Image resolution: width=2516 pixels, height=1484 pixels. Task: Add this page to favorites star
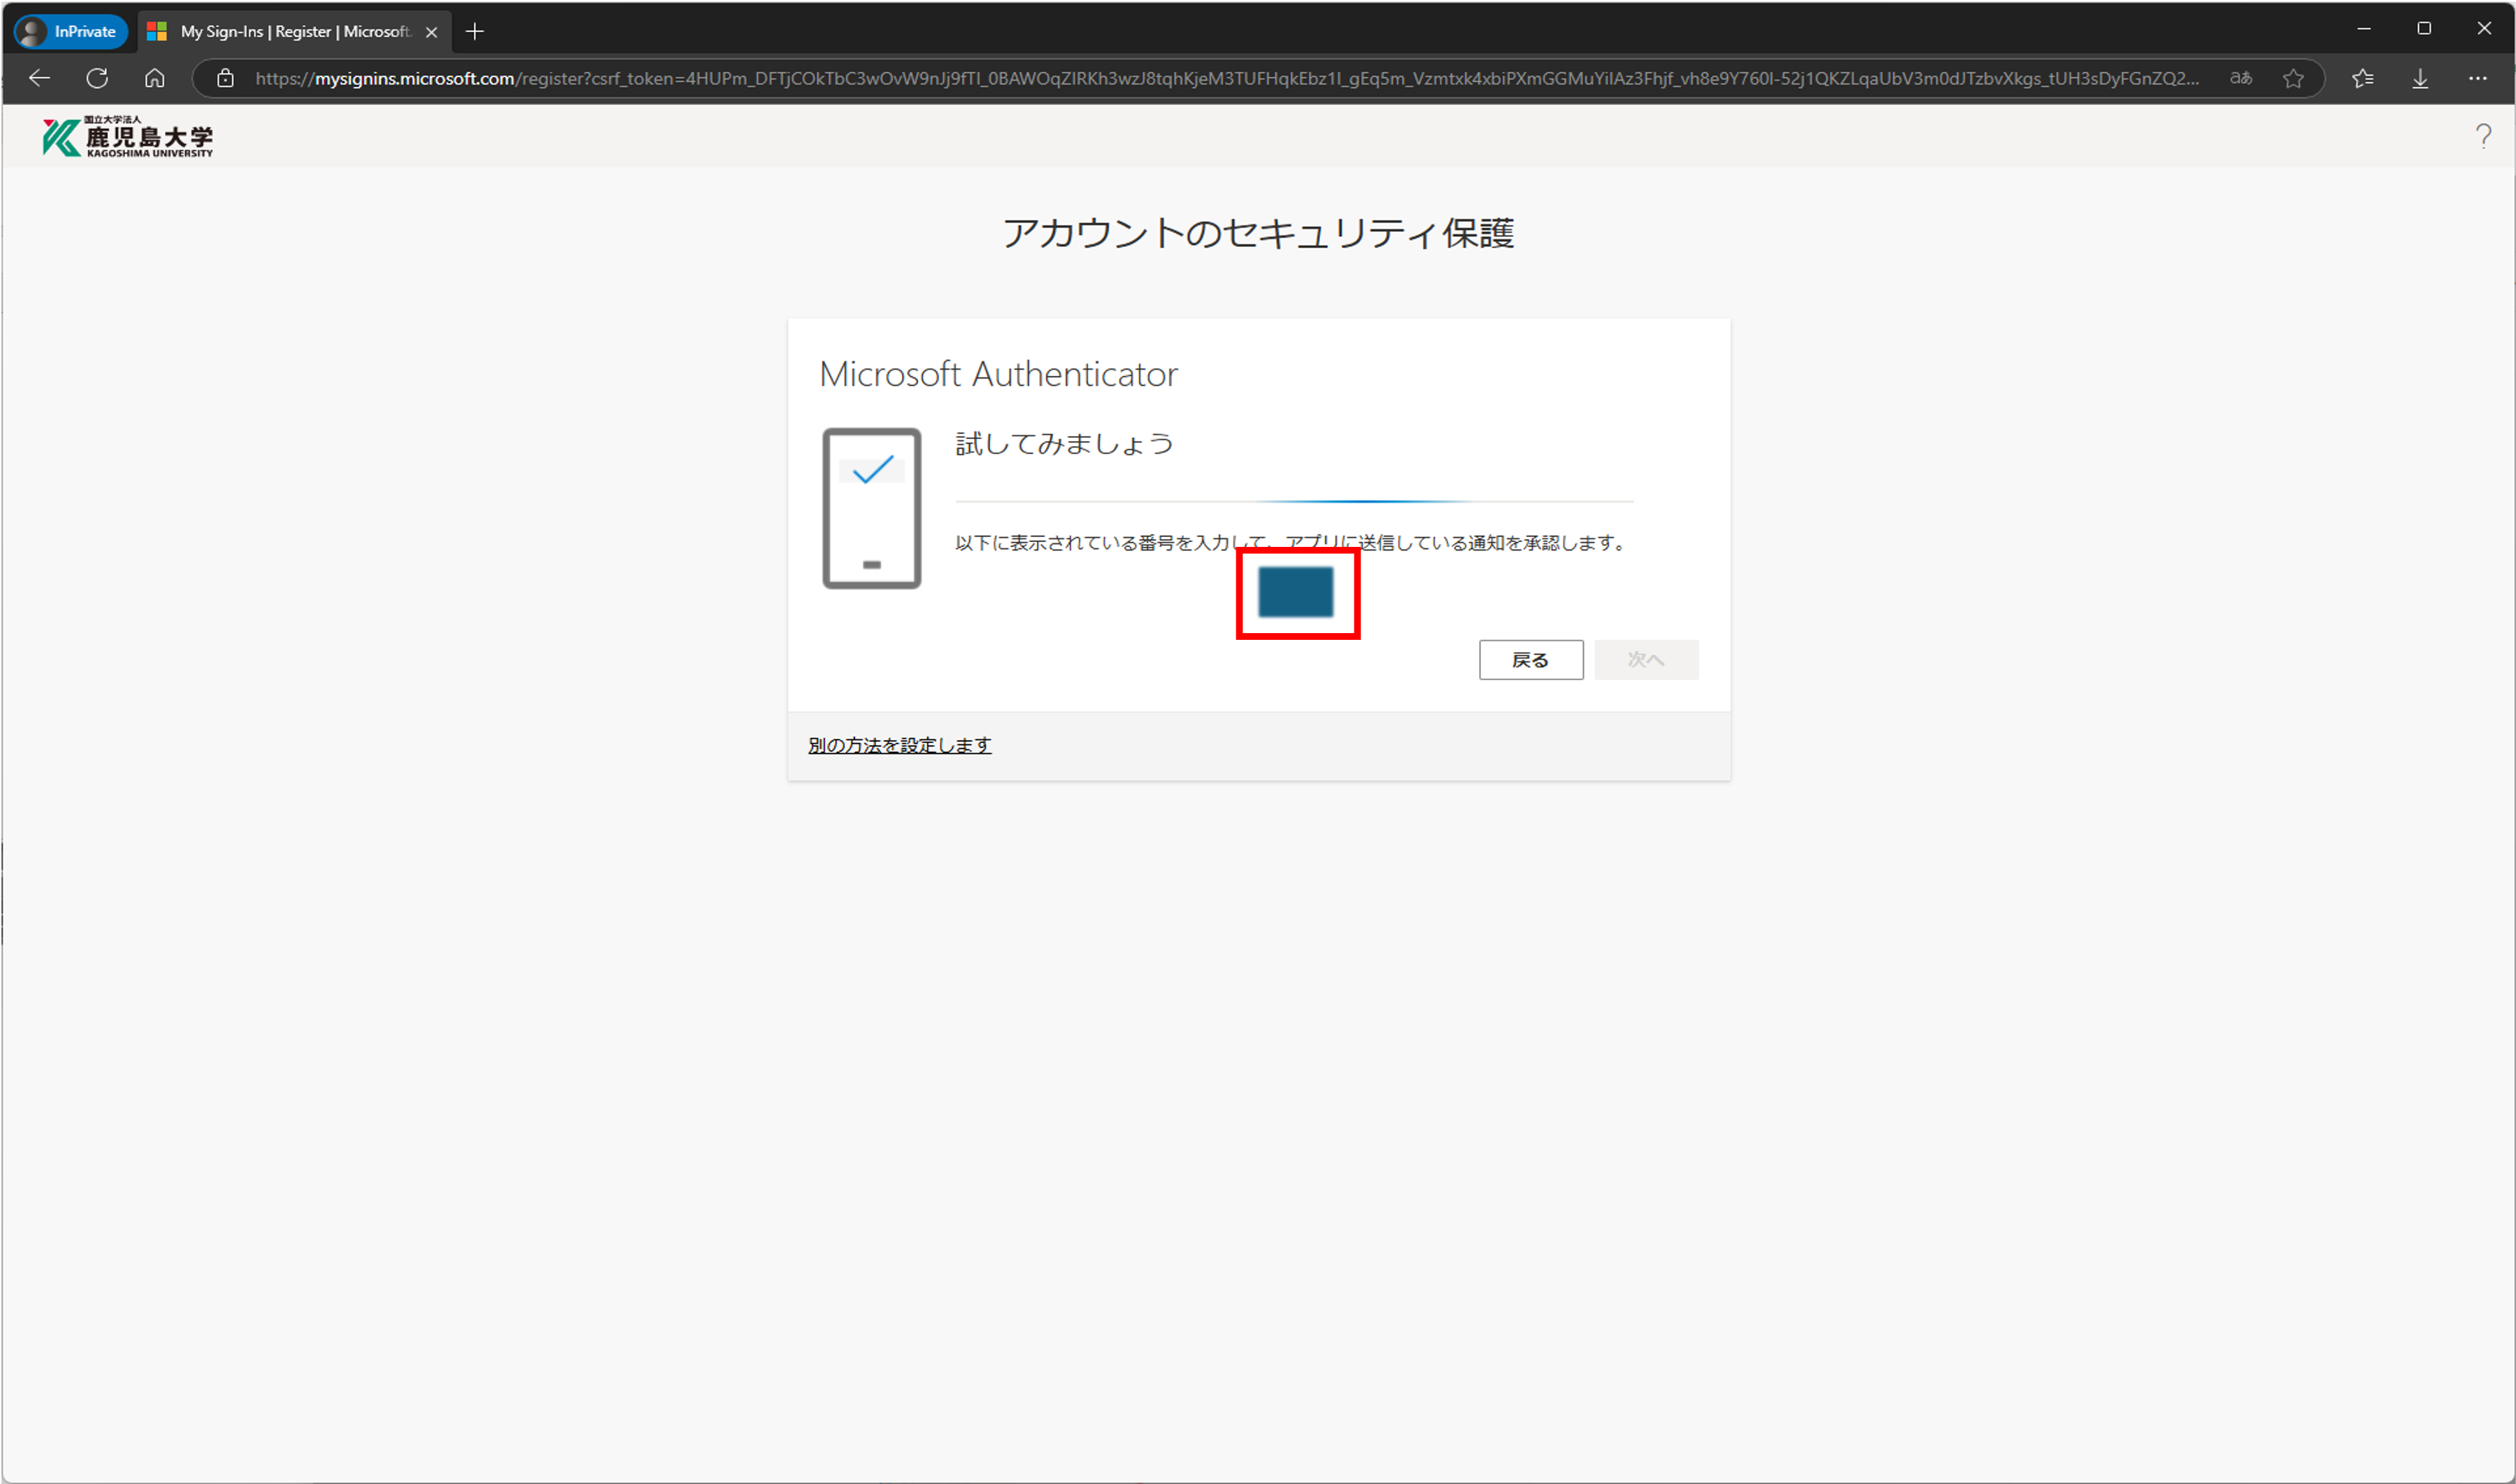[x=2293, y=78]
